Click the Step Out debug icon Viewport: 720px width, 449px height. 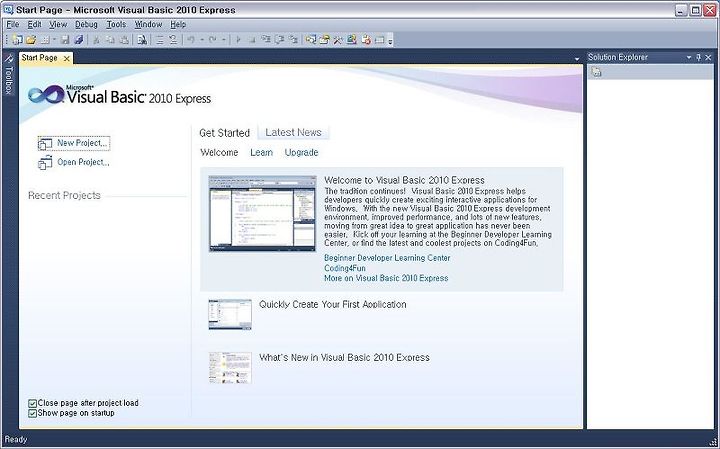[293, 40]
